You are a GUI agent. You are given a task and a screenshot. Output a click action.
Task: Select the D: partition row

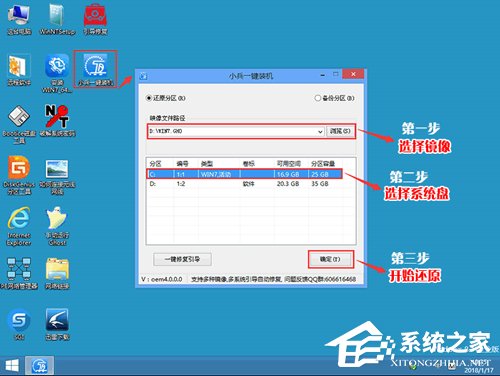coord(244,184)
